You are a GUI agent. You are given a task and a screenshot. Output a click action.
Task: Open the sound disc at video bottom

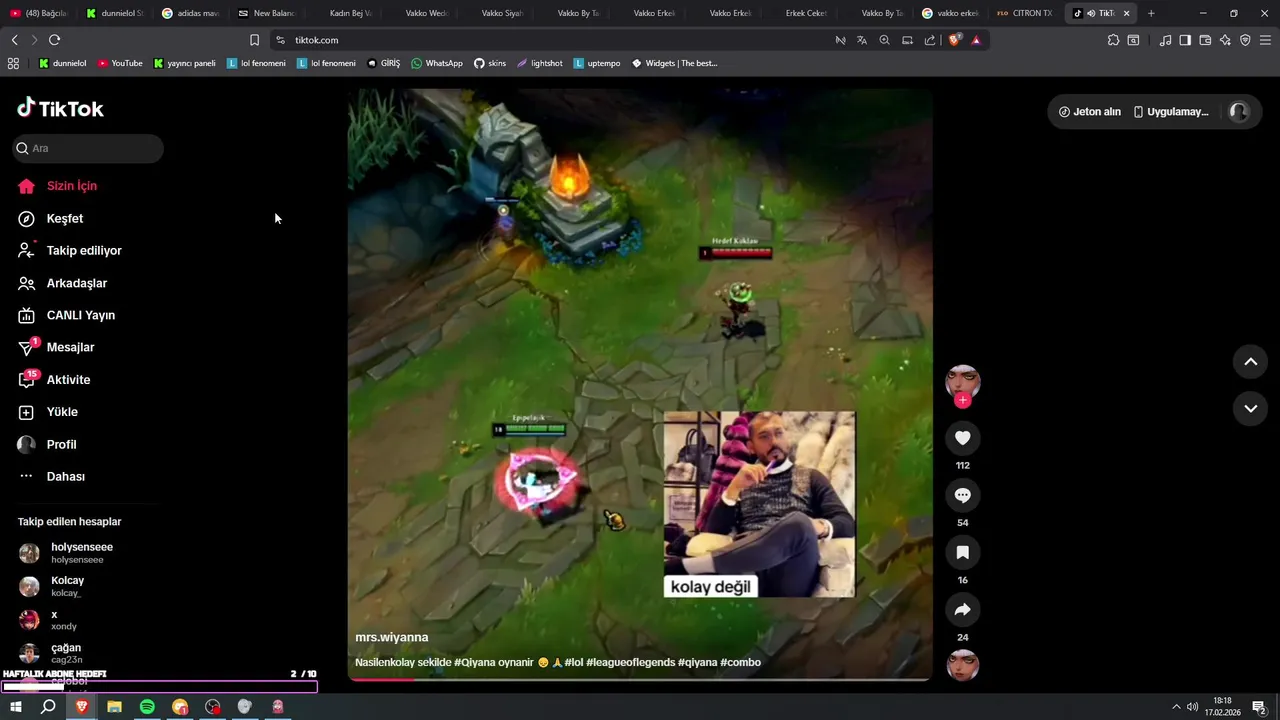963,665
